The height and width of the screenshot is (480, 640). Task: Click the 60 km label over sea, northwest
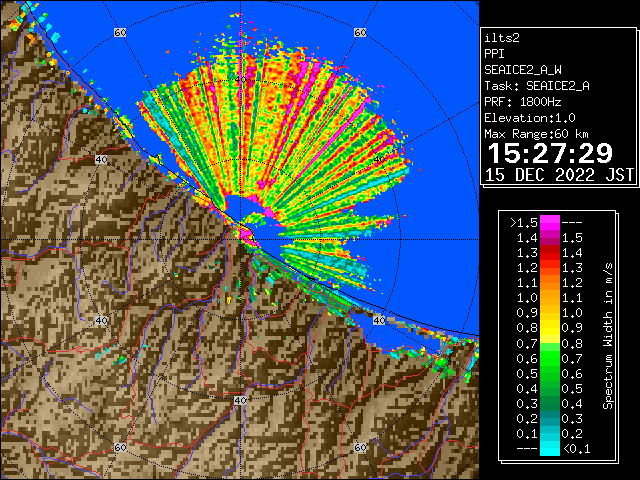click(x=120, y=32)
